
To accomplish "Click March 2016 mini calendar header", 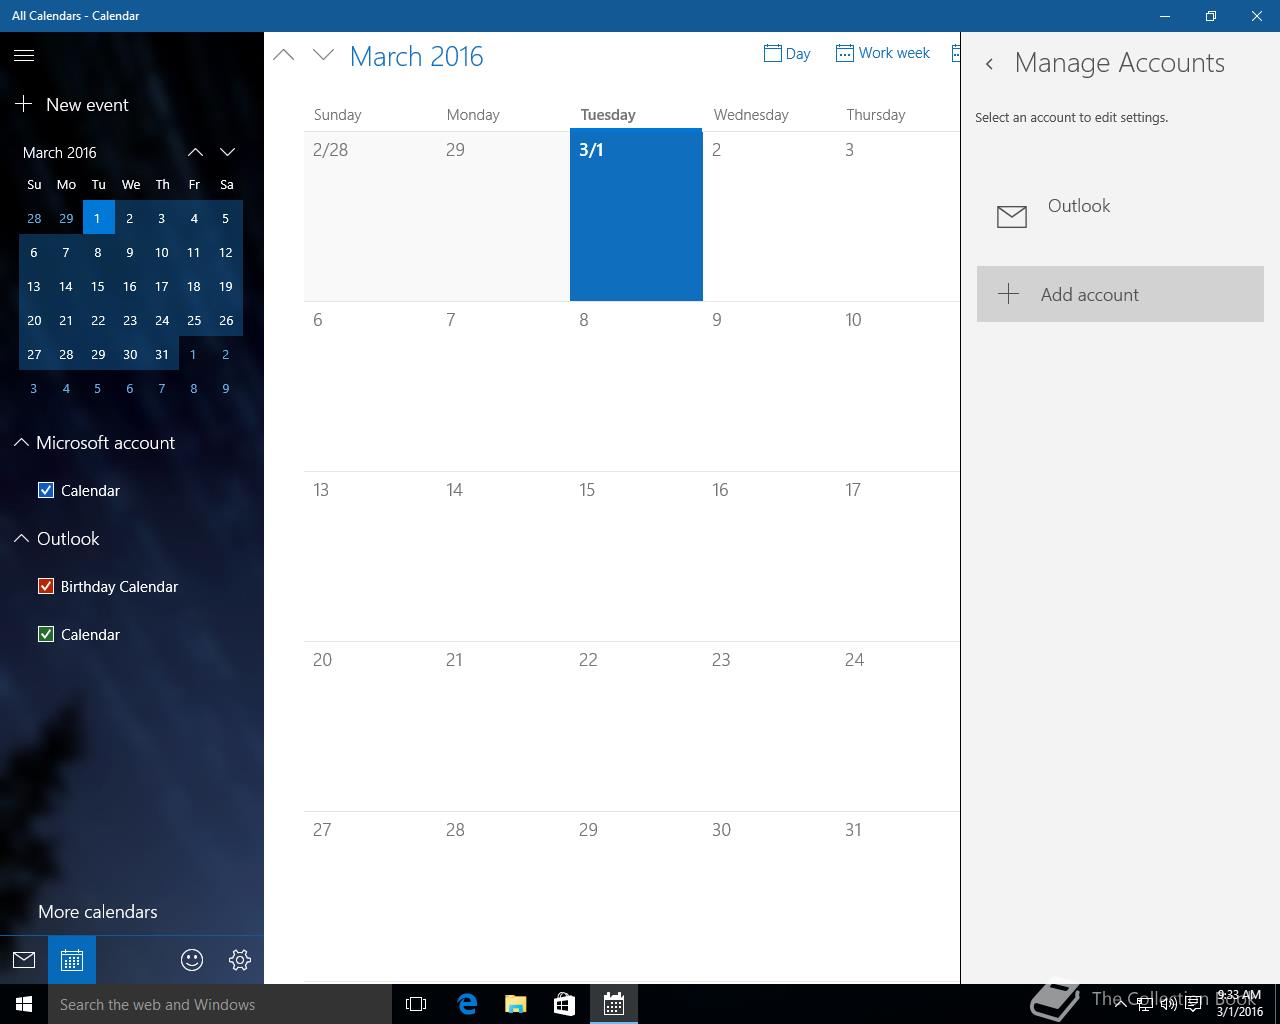I will click(x=60, y=152).
